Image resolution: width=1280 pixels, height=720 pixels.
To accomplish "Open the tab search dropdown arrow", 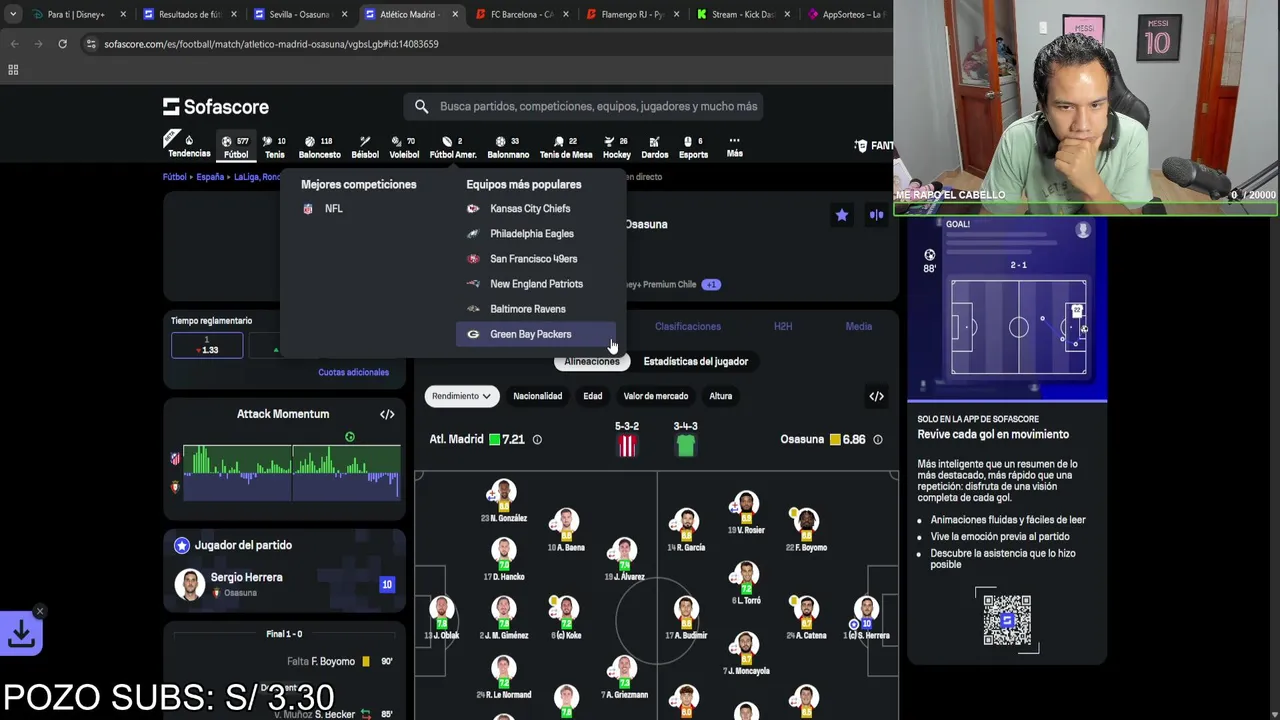I will (12, 14).
